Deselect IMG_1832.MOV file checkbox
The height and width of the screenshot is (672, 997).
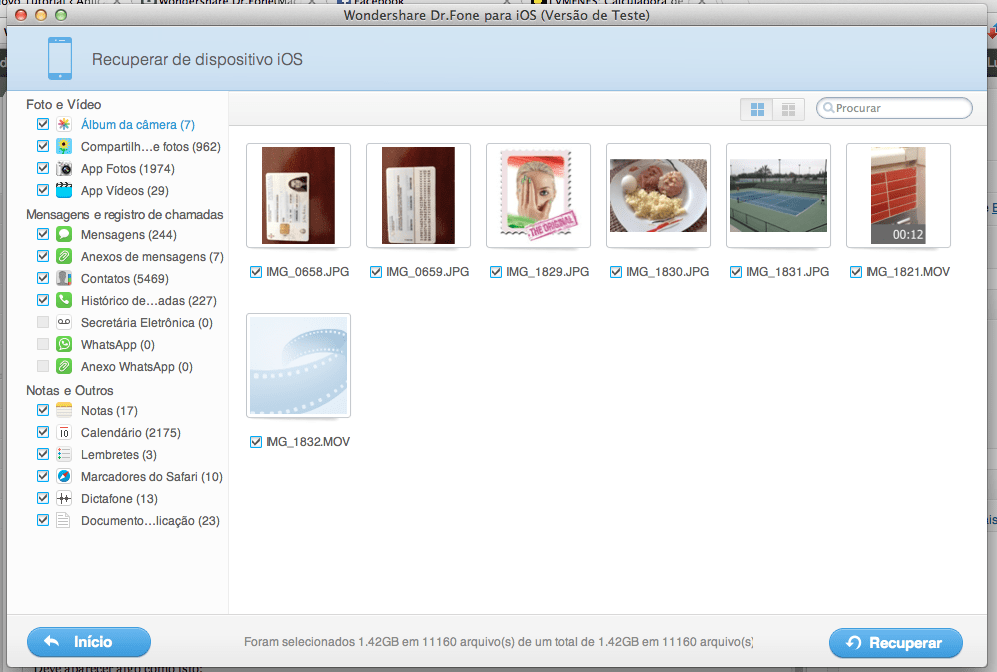256,442
